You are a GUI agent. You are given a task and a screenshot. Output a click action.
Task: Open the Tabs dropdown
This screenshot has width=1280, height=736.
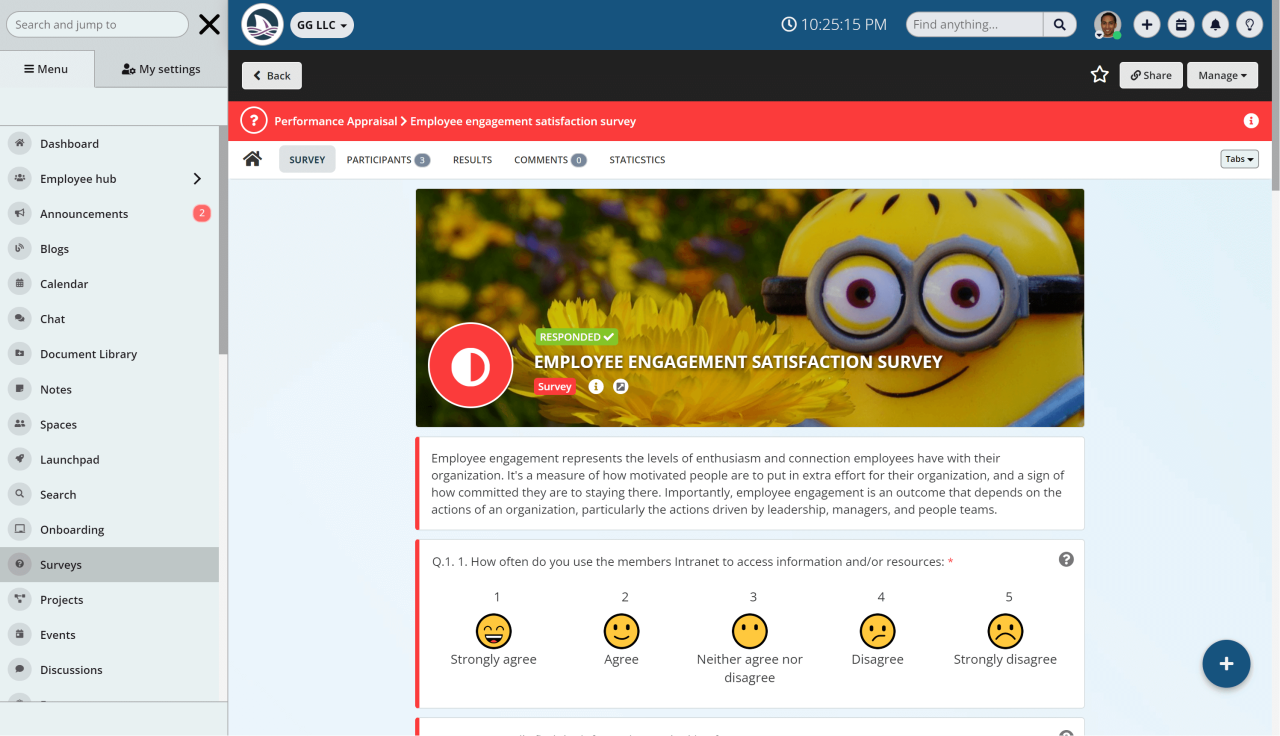pos(1239,158)
